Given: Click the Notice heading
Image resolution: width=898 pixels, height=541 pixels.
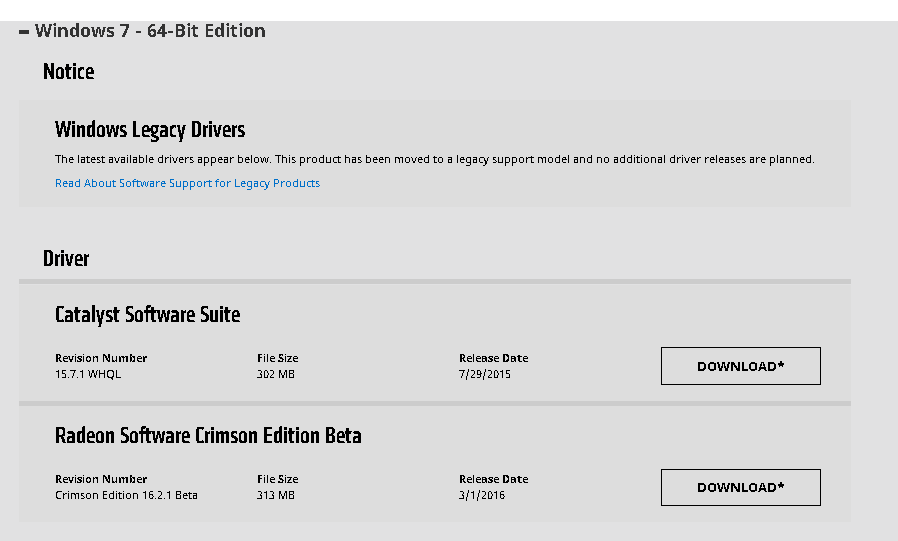Looking at the screenshot, I should tap(69, 72).
